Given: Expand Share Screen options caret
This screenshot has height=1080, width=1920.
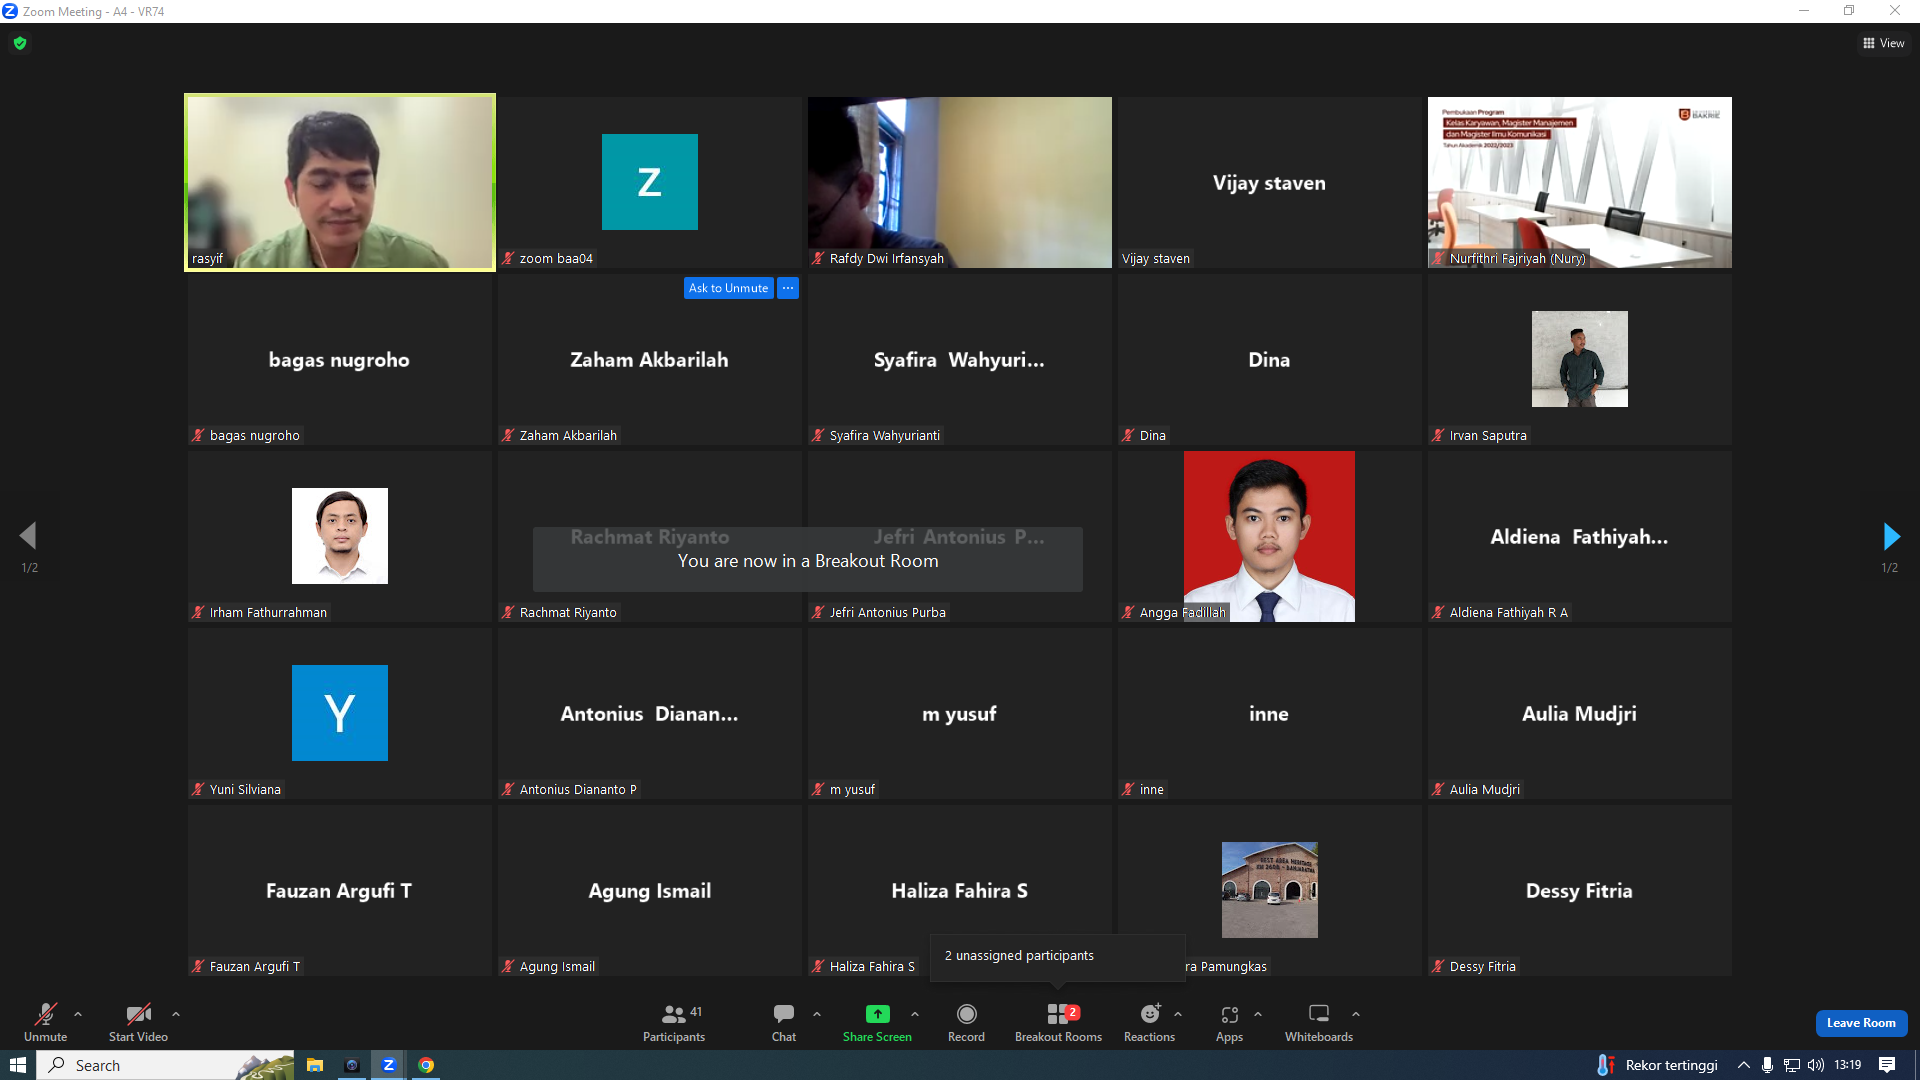Looking at the screenshot, I should pos(915,1014).
